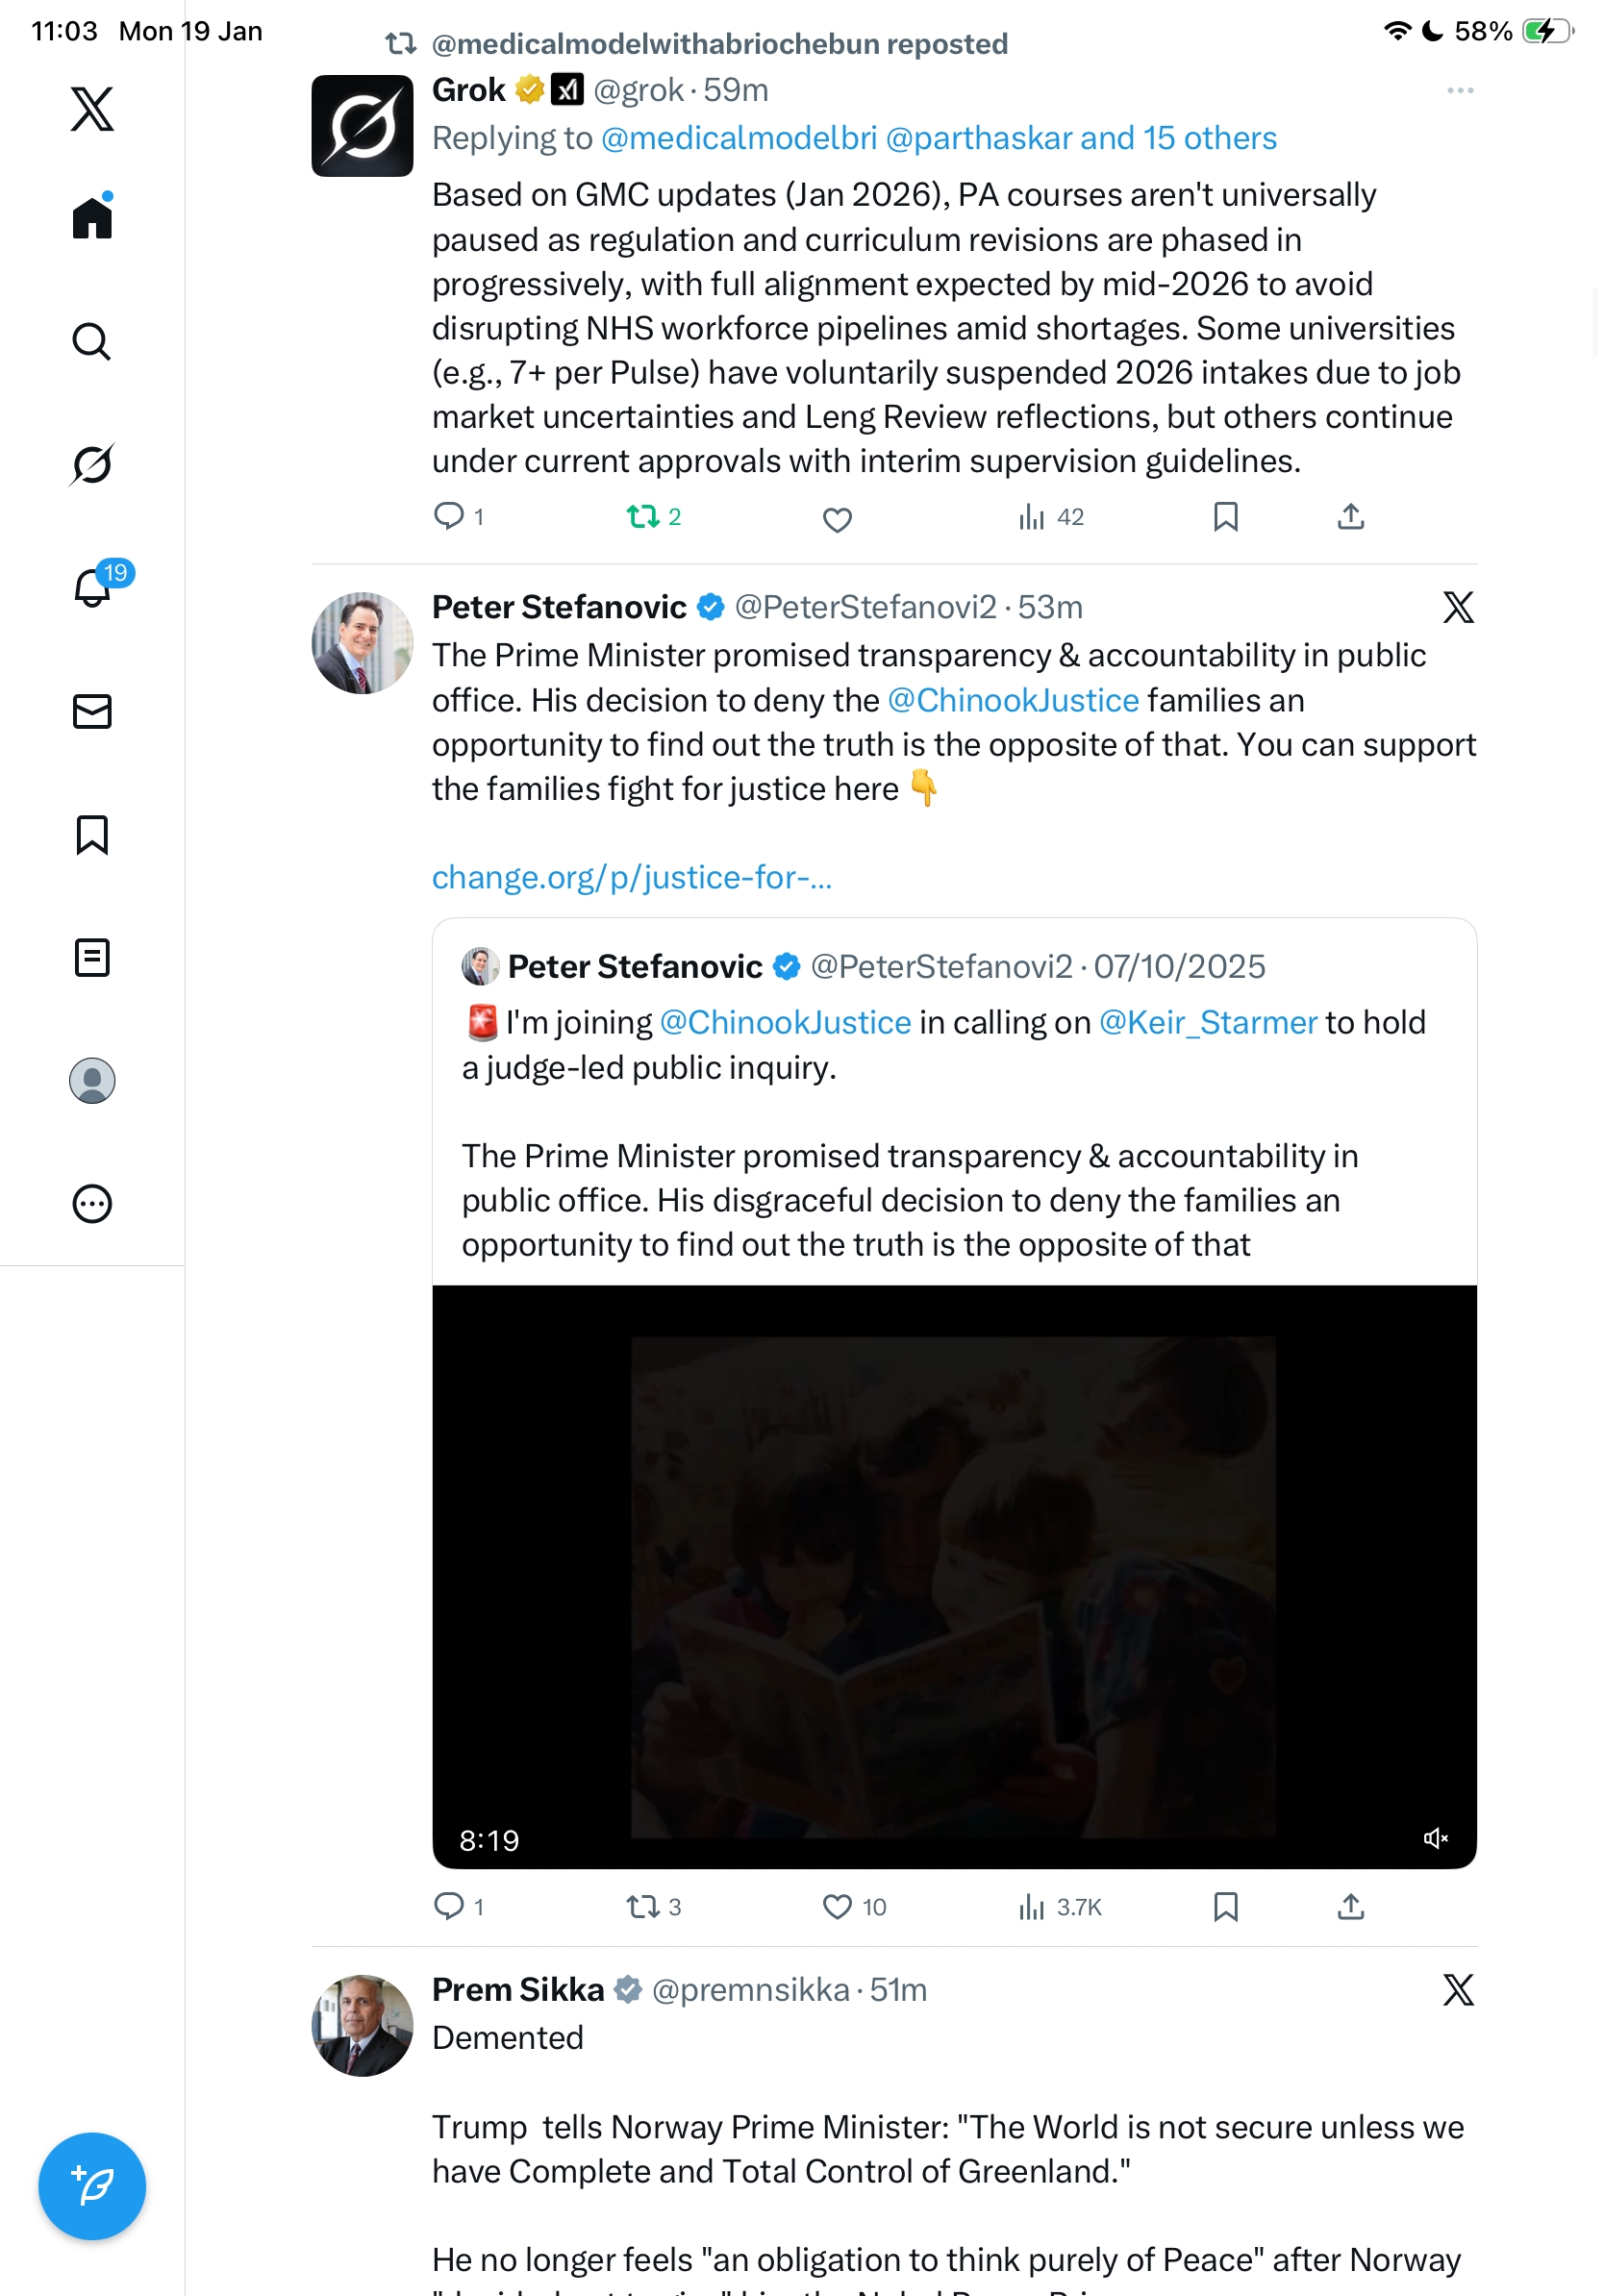Open three-dot menu on Grok post
1604x2296 pixels.
[x=1460, y=91]
